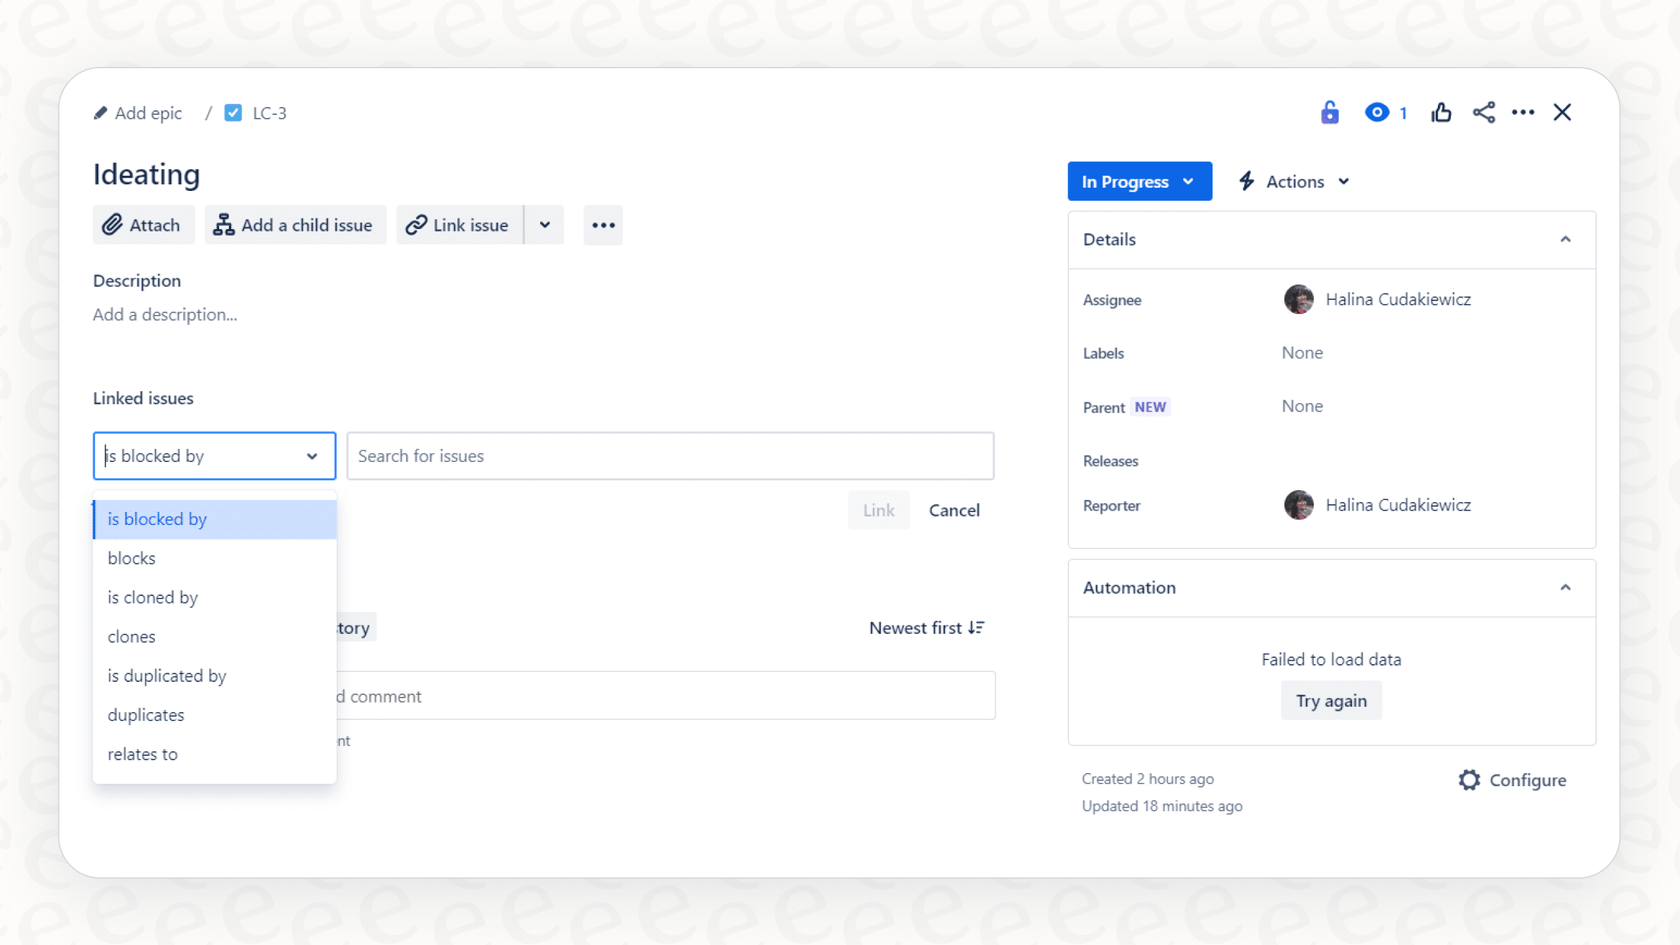The height and width of the screenshot is (945, 1680).
Task: Collapse the Automation panel
Action: (1565, 588)
